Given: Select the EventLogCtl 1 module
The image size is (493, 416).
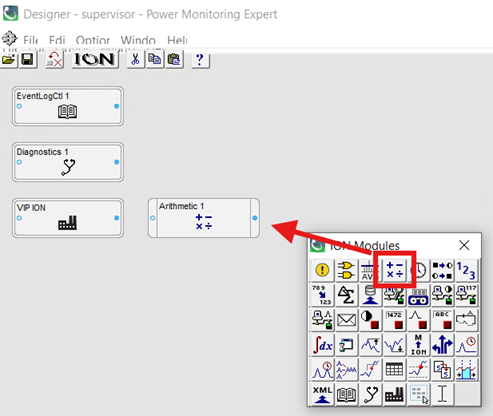Looking at the screenshot, I should 68,106.
